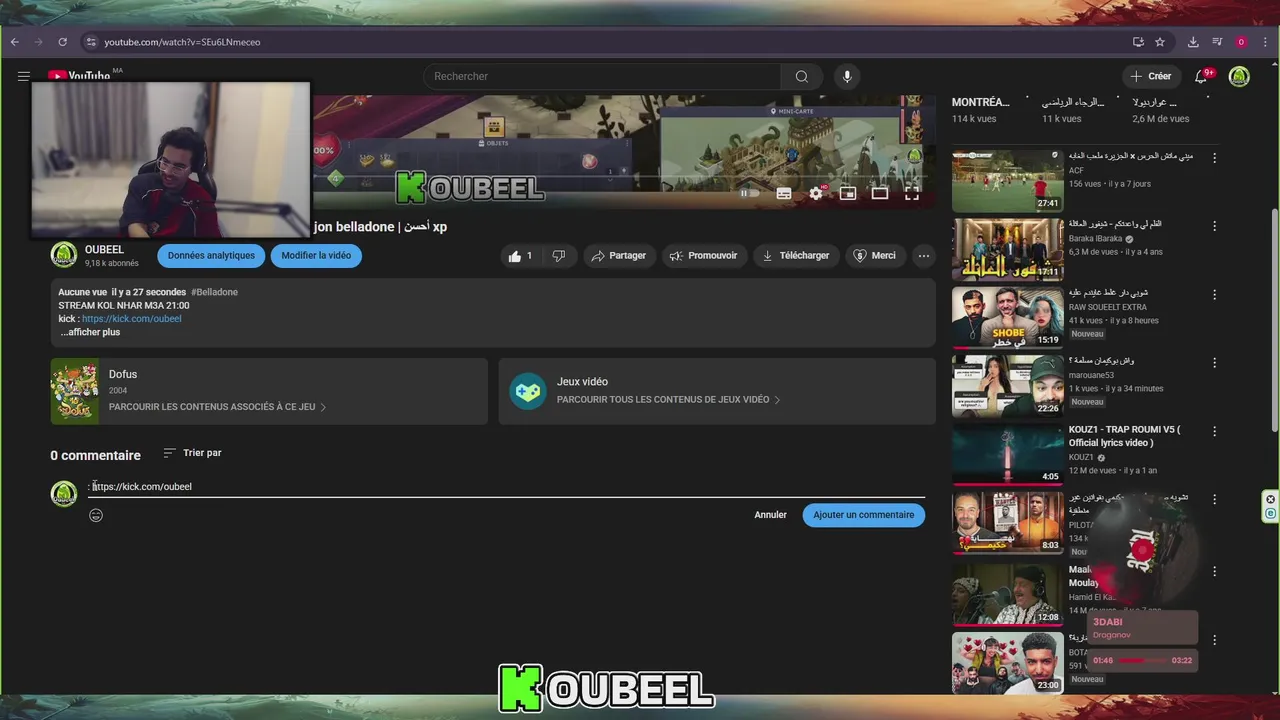The width and height of the screenshot is (1280, 720).
Task: Click the OUBEEL channel name
Action: pyautogui.click(x=104, y=250)
